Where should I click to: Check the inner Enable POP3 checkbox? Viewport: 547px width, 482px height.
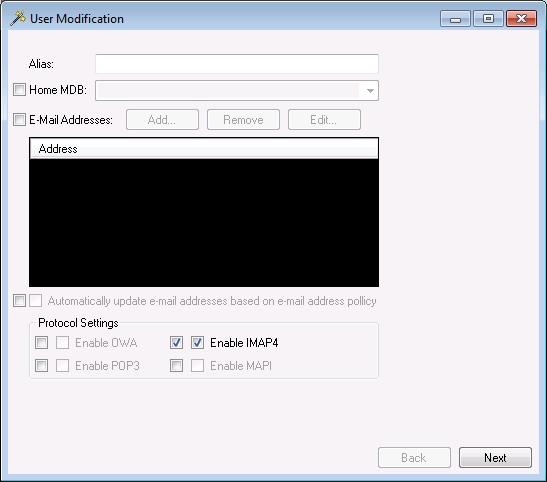click(x=62, y=366)
